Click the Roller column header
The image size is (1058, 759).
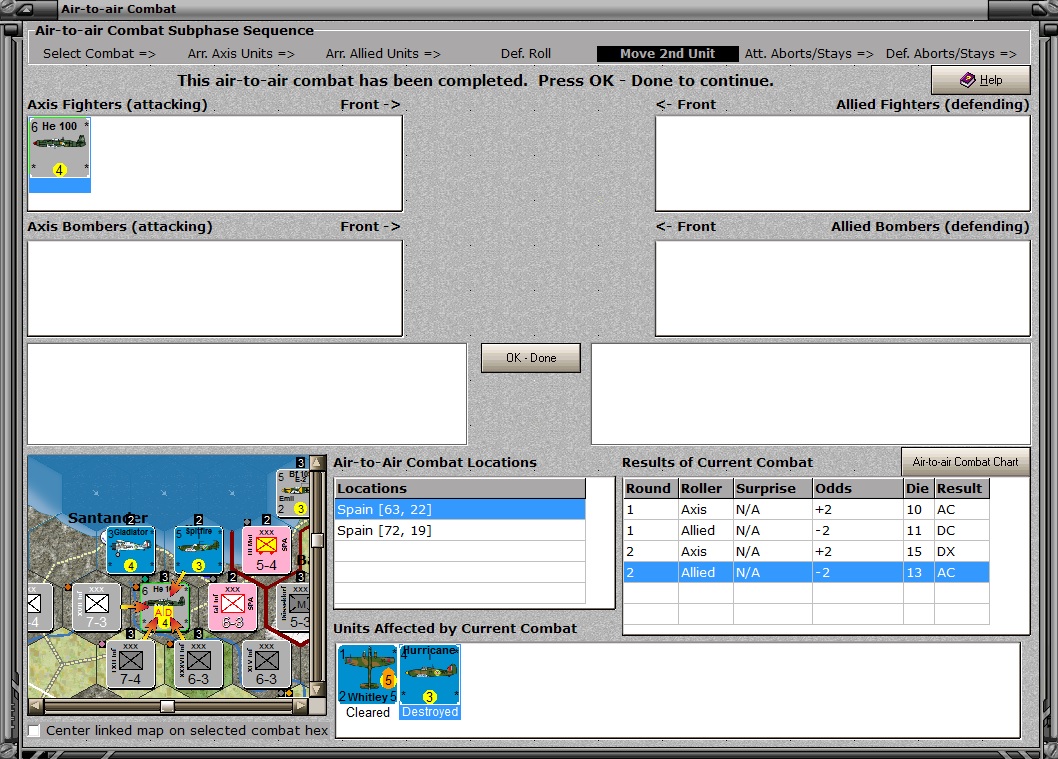pyautogui.click(x=706, y=488)
